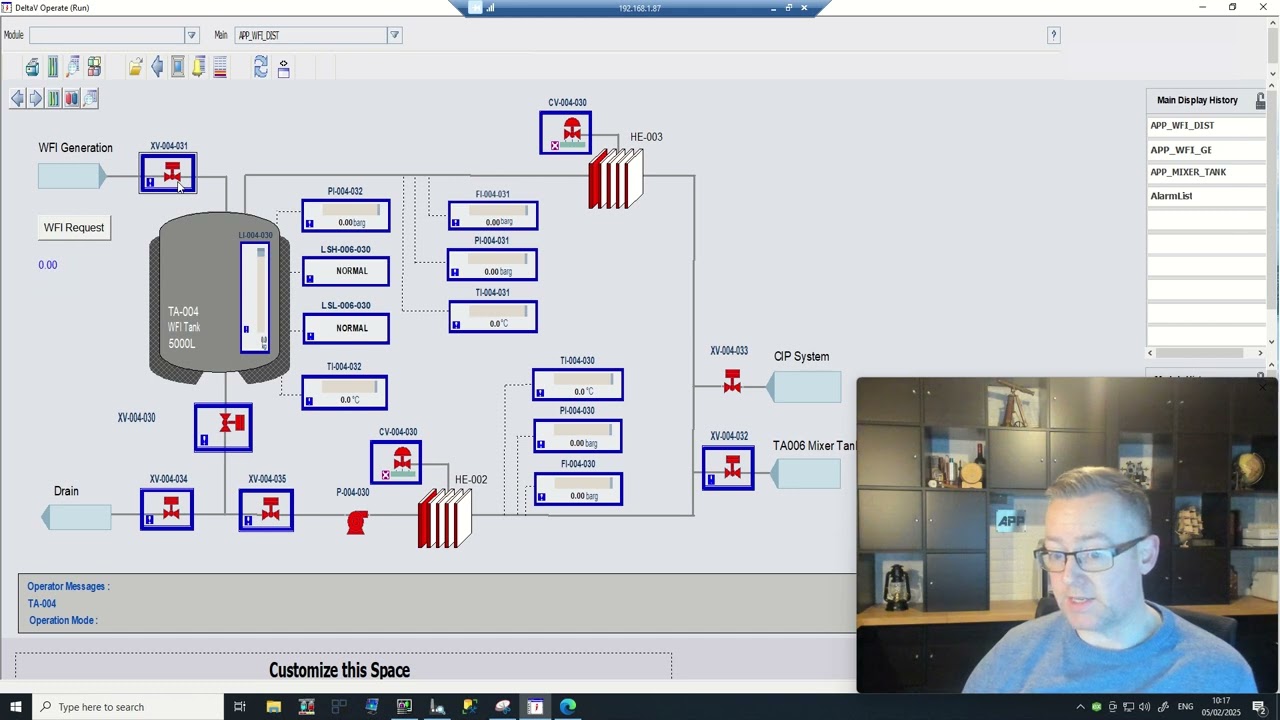This screenshot has width=1280, height=720.
Task: Click the magnifier icon in lower toolbar
Action: 90,98
